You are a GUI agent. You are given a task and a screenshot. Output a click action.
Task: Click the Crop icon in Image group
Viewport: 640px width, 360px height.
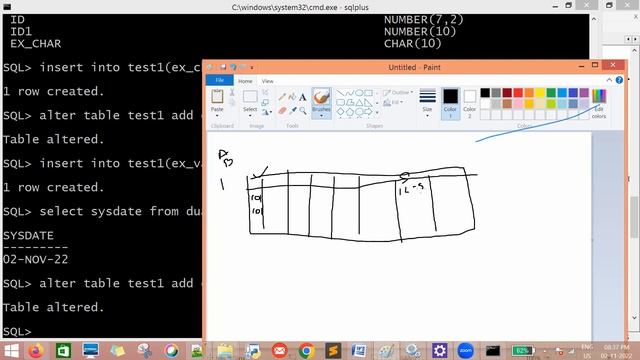[x=265, y=93]
